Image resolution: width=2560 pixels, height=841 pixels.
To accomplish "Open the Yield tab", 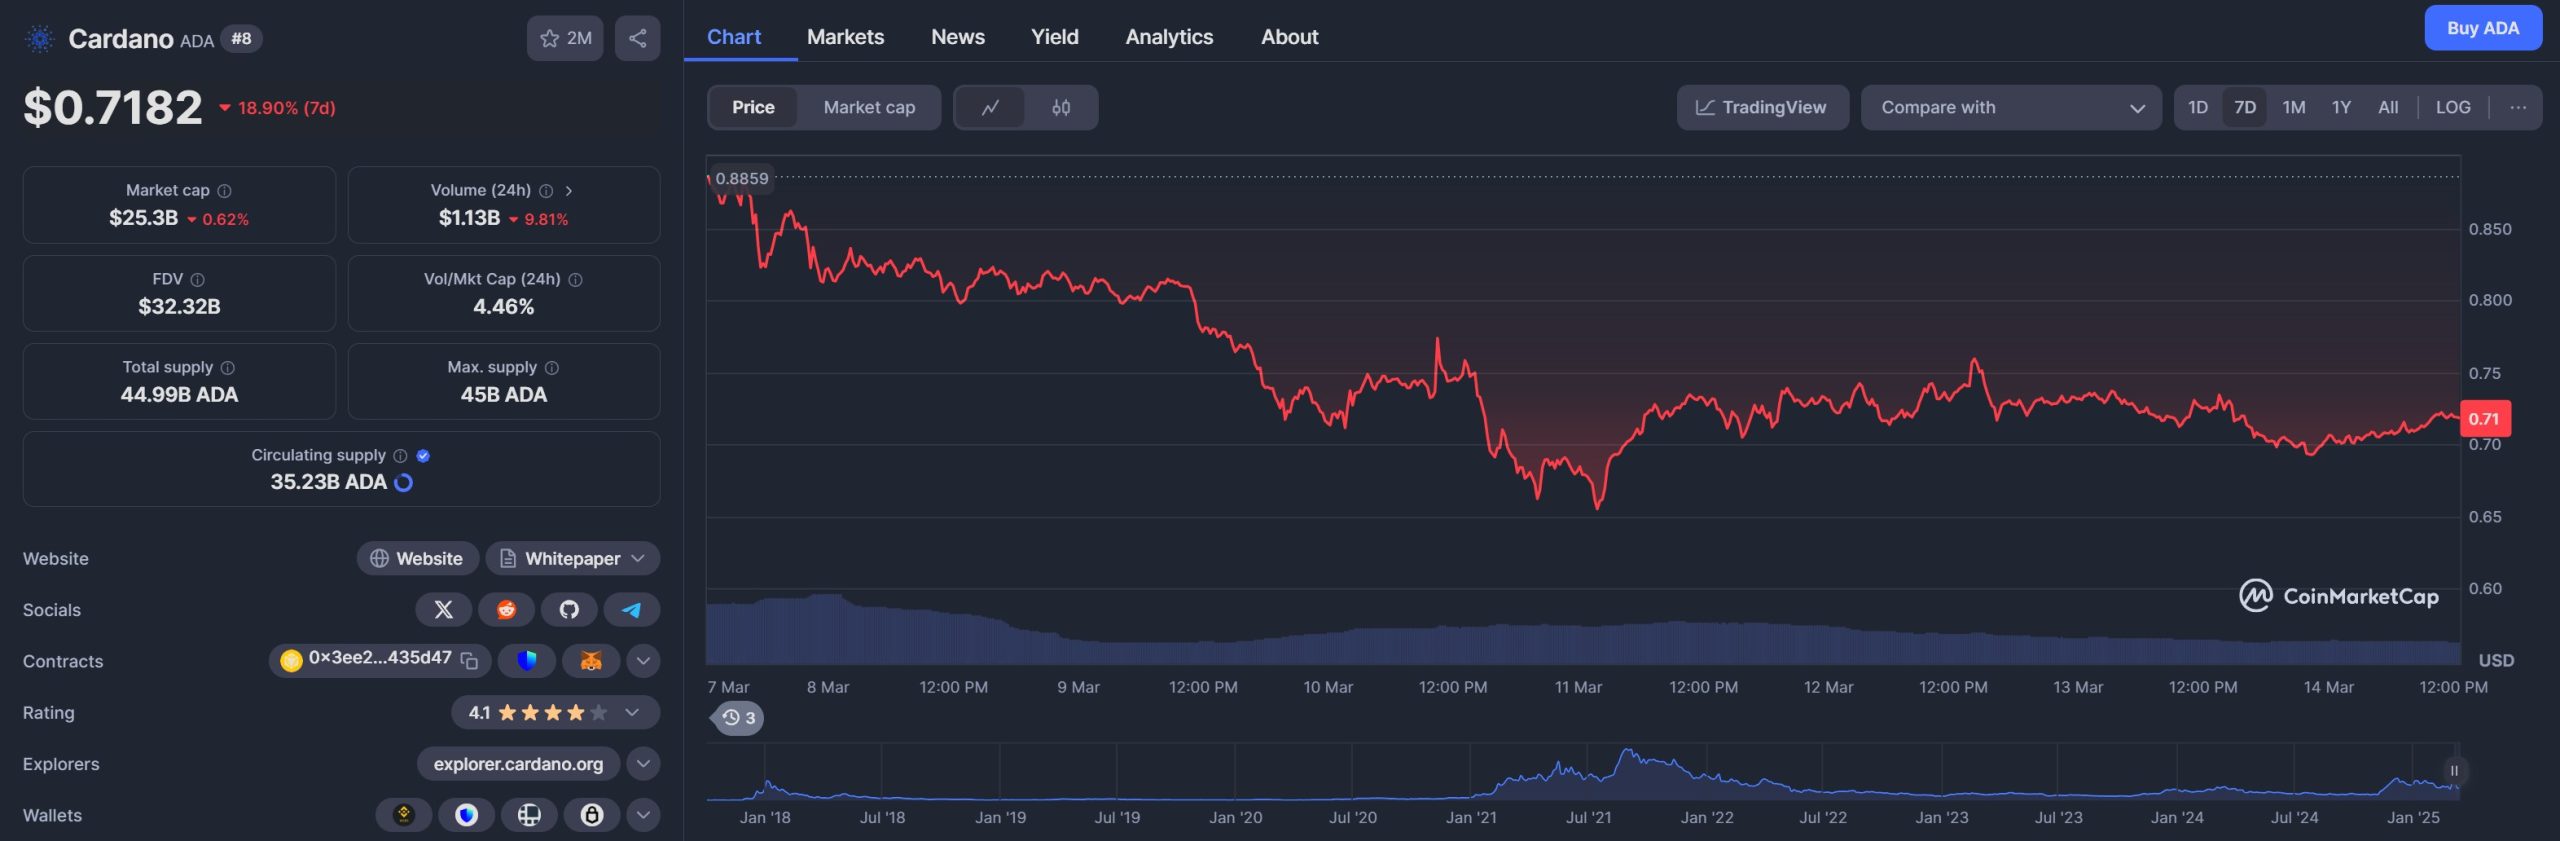I will tap(1054, 37).
